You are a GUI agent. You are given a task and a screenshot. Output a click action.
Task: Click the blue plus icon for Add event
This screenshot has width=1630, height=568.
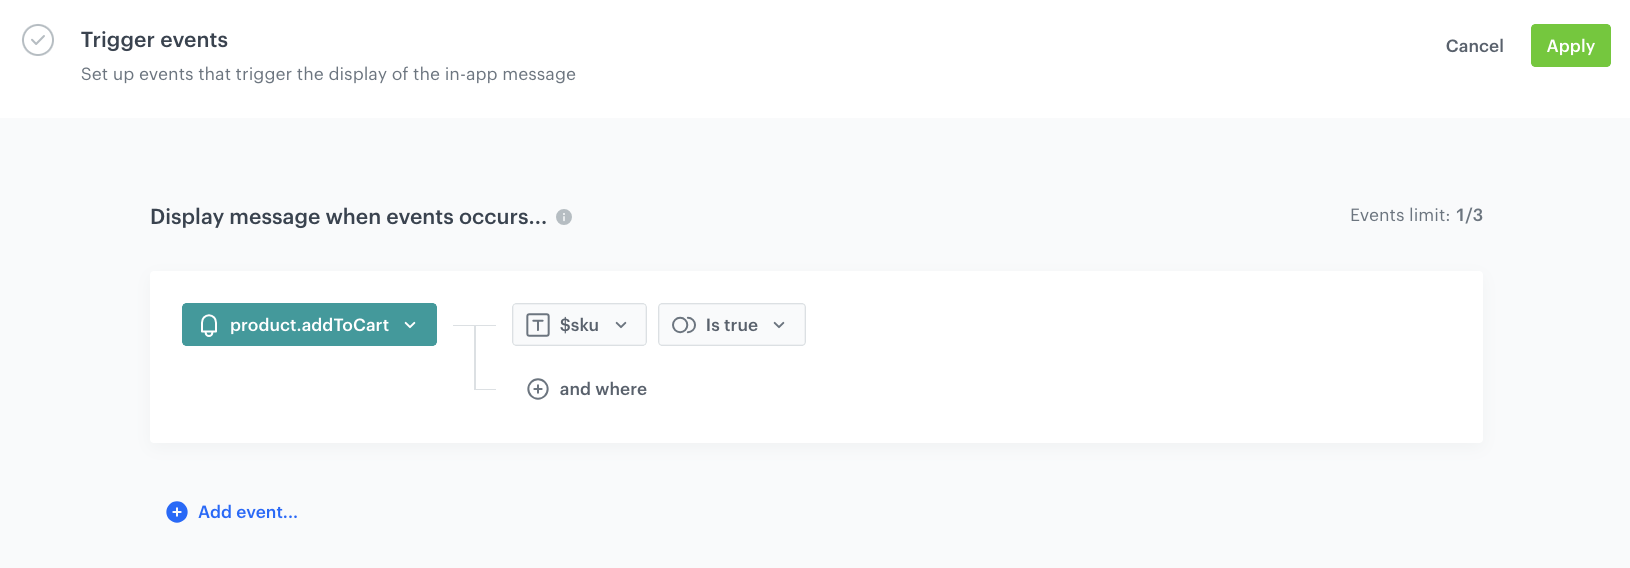pos(177,512)
